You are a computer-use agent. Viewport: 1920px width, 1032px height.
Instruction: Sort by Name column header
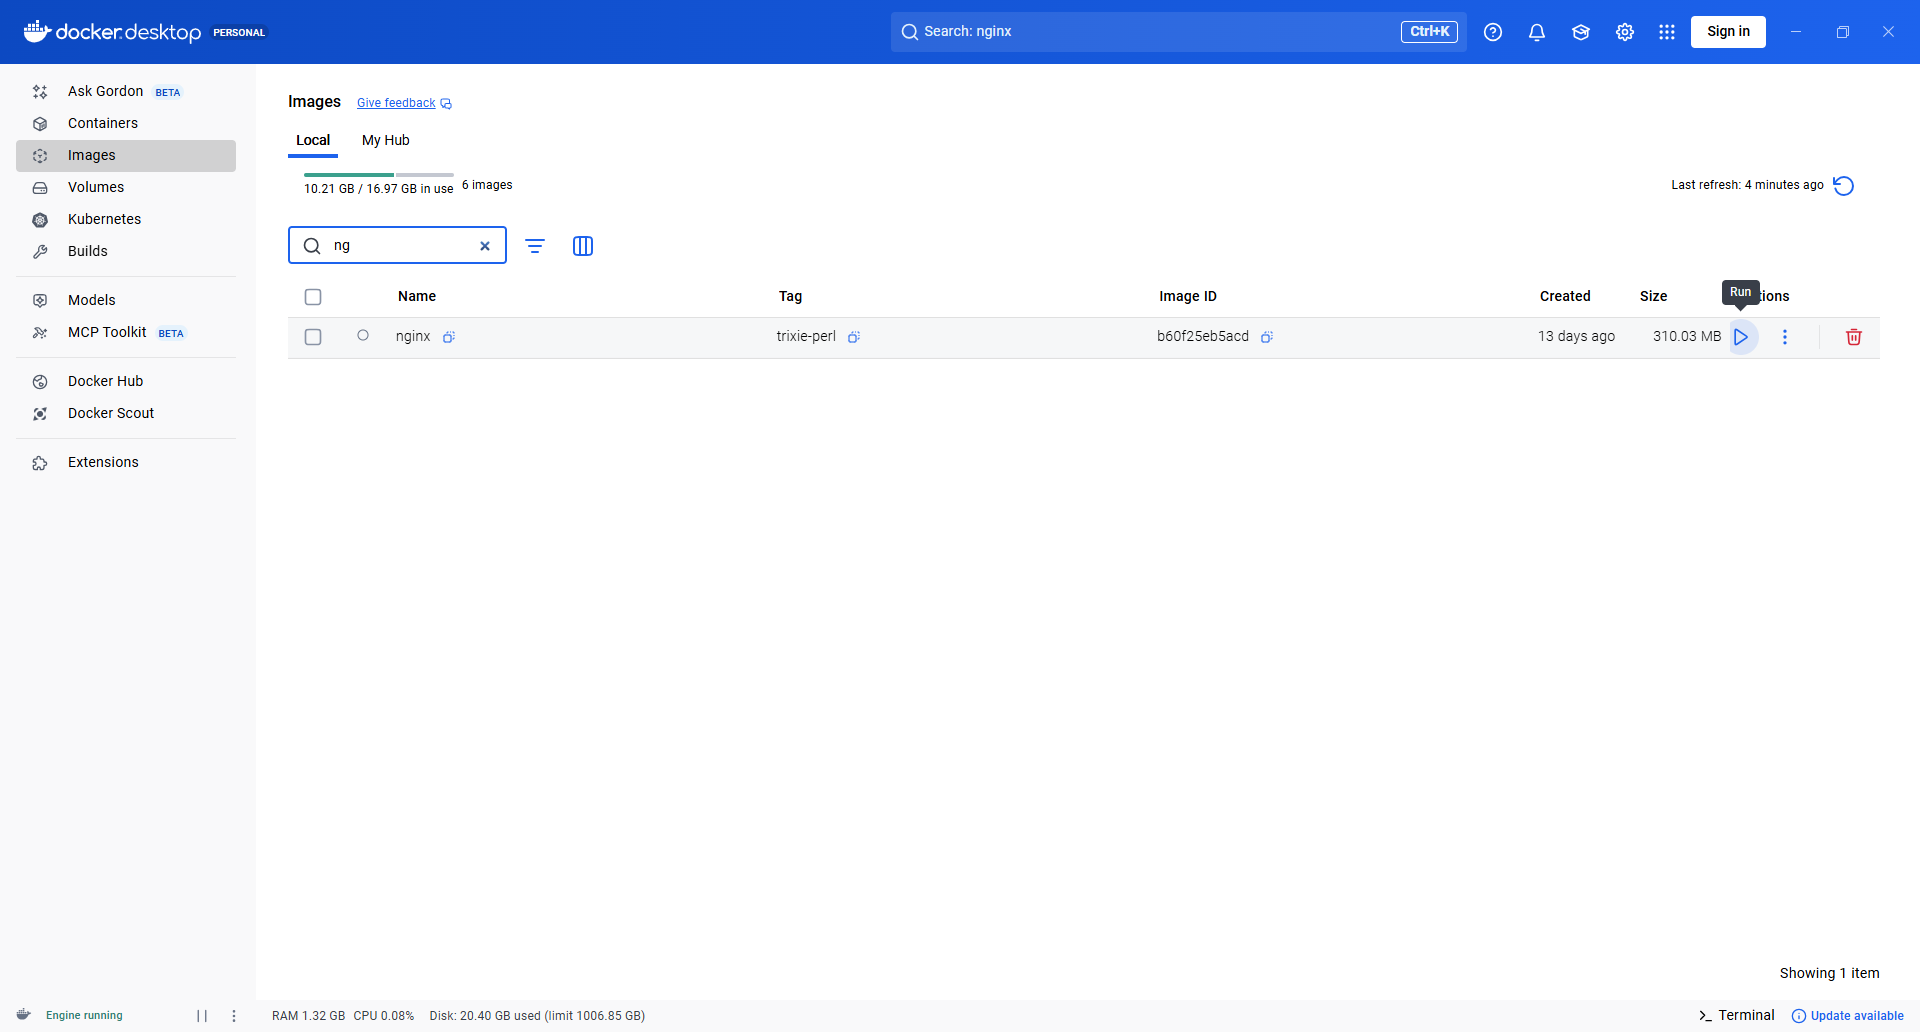(417, 296)
